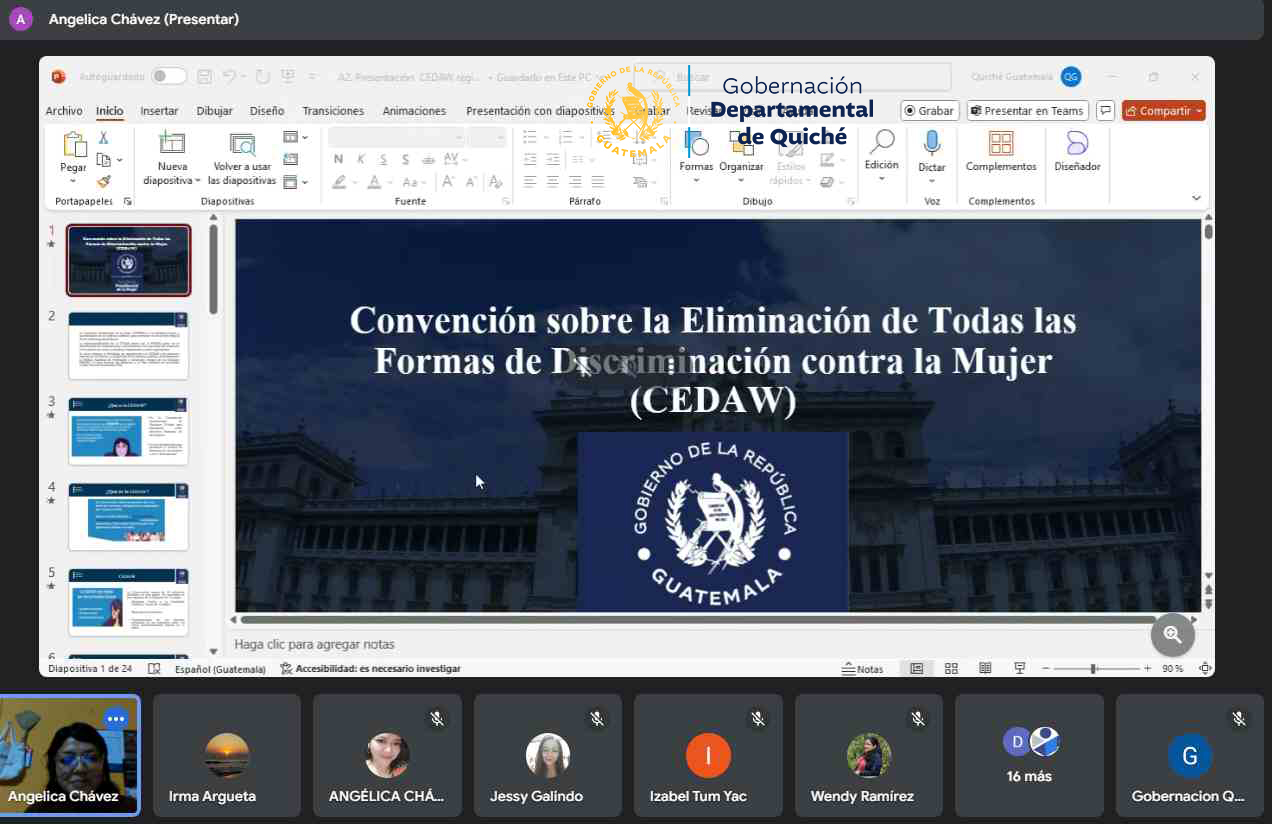Click Presentar en Teams button
Screen dimensions: 1272x824
[x=1029, y=111]
